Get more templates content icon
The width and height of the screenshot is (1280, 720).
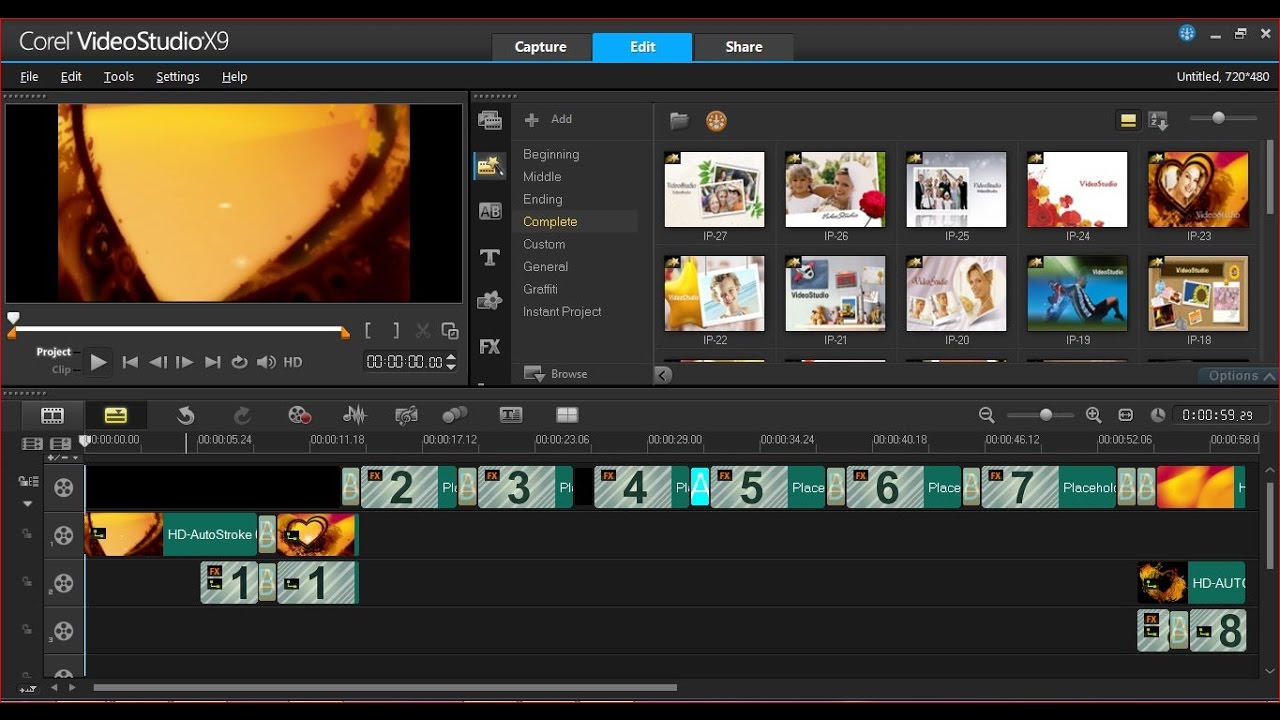[716, 121]
